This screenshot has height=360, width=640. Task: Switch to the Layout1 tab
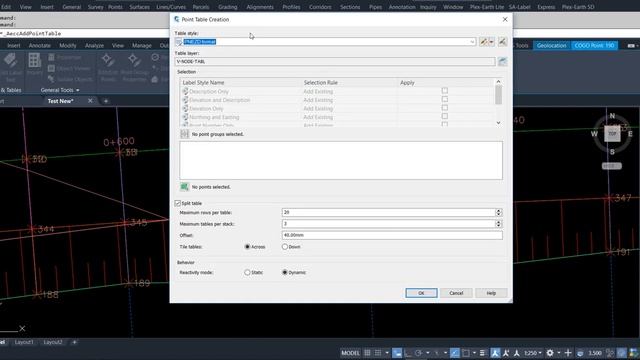pos(24,342)
